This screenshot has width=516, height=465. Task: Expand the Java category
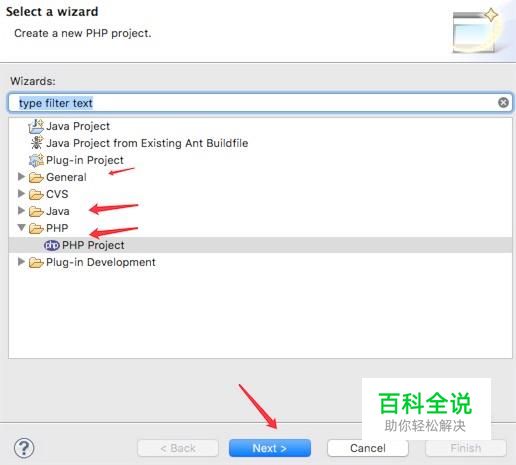(21, 210)
